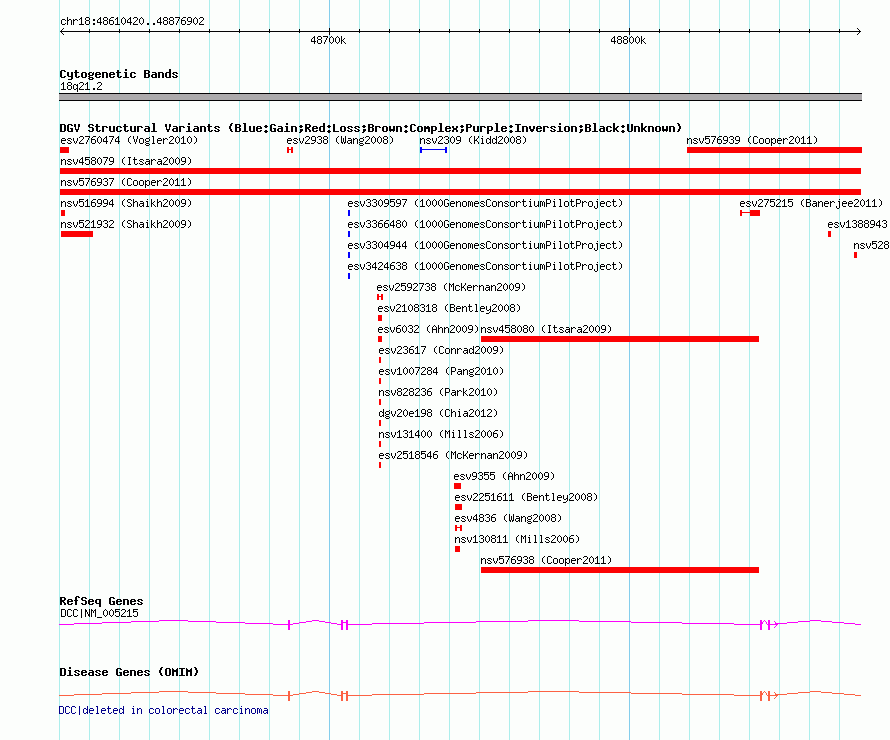Image resolution: width=890 pixels, height=740 pixels.
Task: Select the esv9355 (Ahn2009) red square
Action: [x=457, y=486]
